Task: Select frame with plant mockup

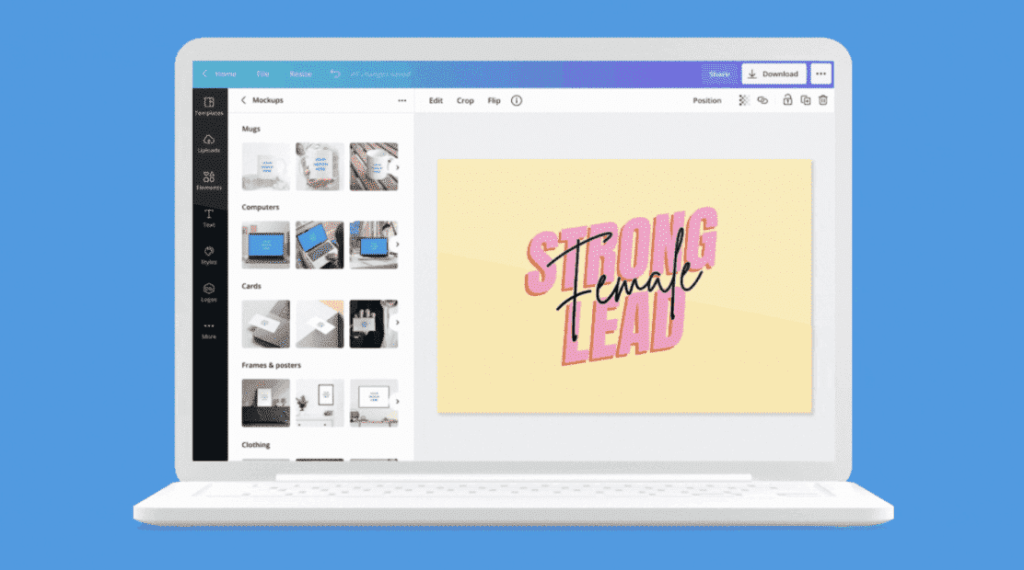Action: click(x=319, y=403)
